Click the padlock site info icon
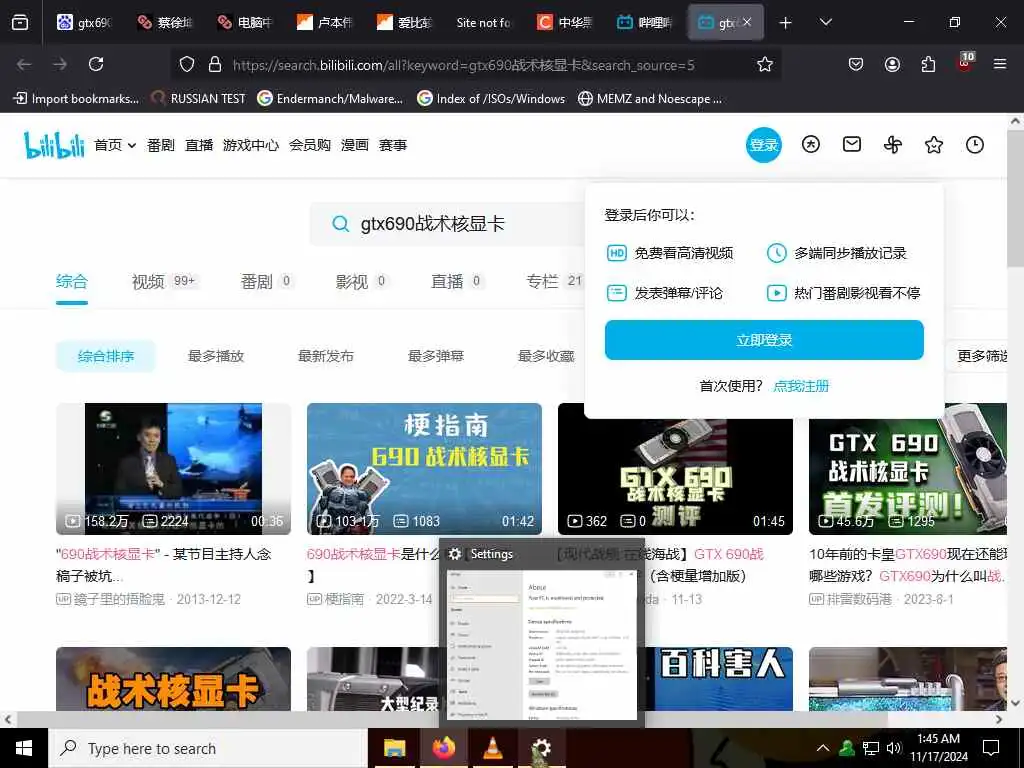This screenshot has width=1024, height=768. 215,64
